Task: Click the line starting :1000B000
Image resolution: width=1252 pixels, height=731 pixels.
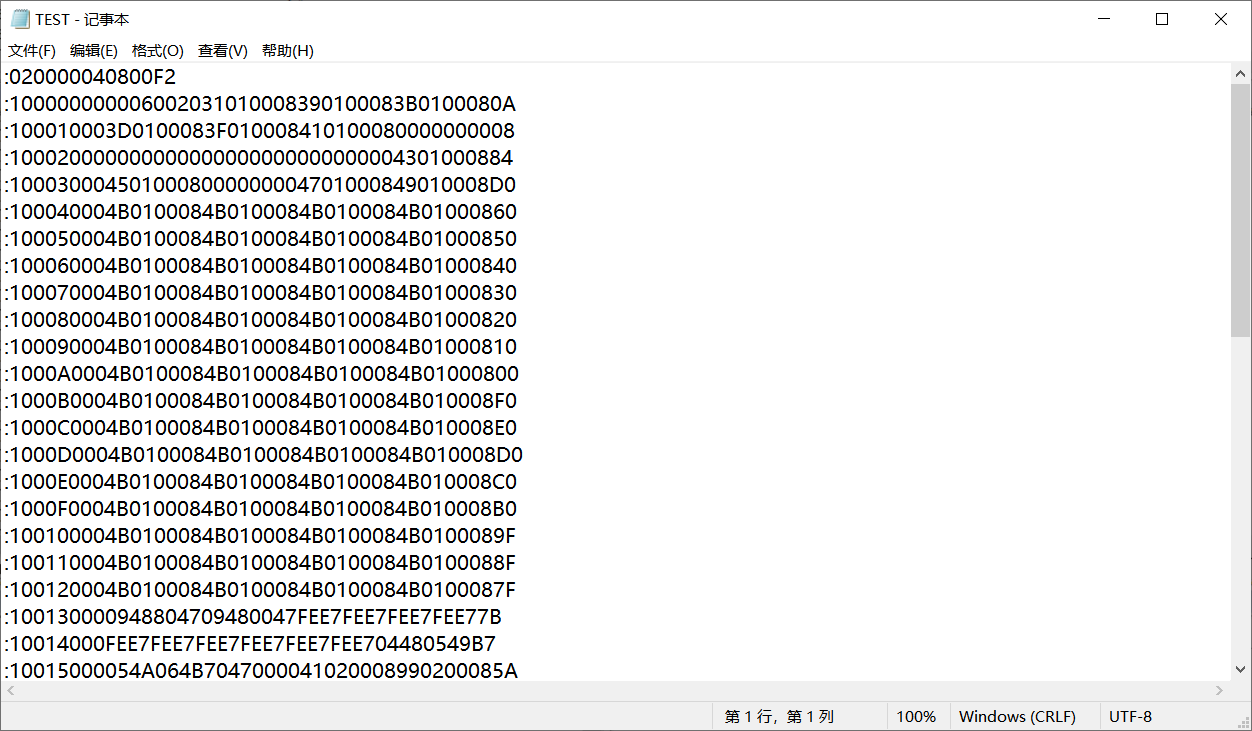Action: (261, 401)
